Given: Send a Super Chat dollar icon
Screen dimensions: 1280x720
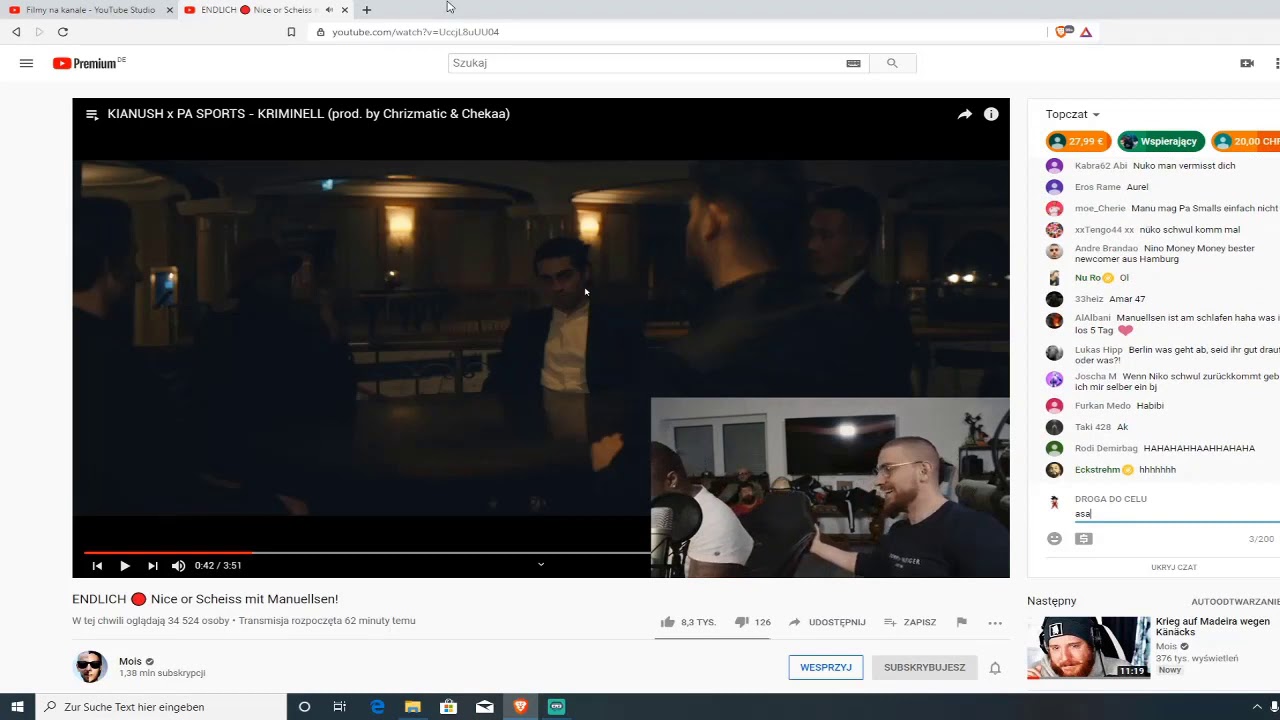Looking at the screenshot, I should 1084,539.
